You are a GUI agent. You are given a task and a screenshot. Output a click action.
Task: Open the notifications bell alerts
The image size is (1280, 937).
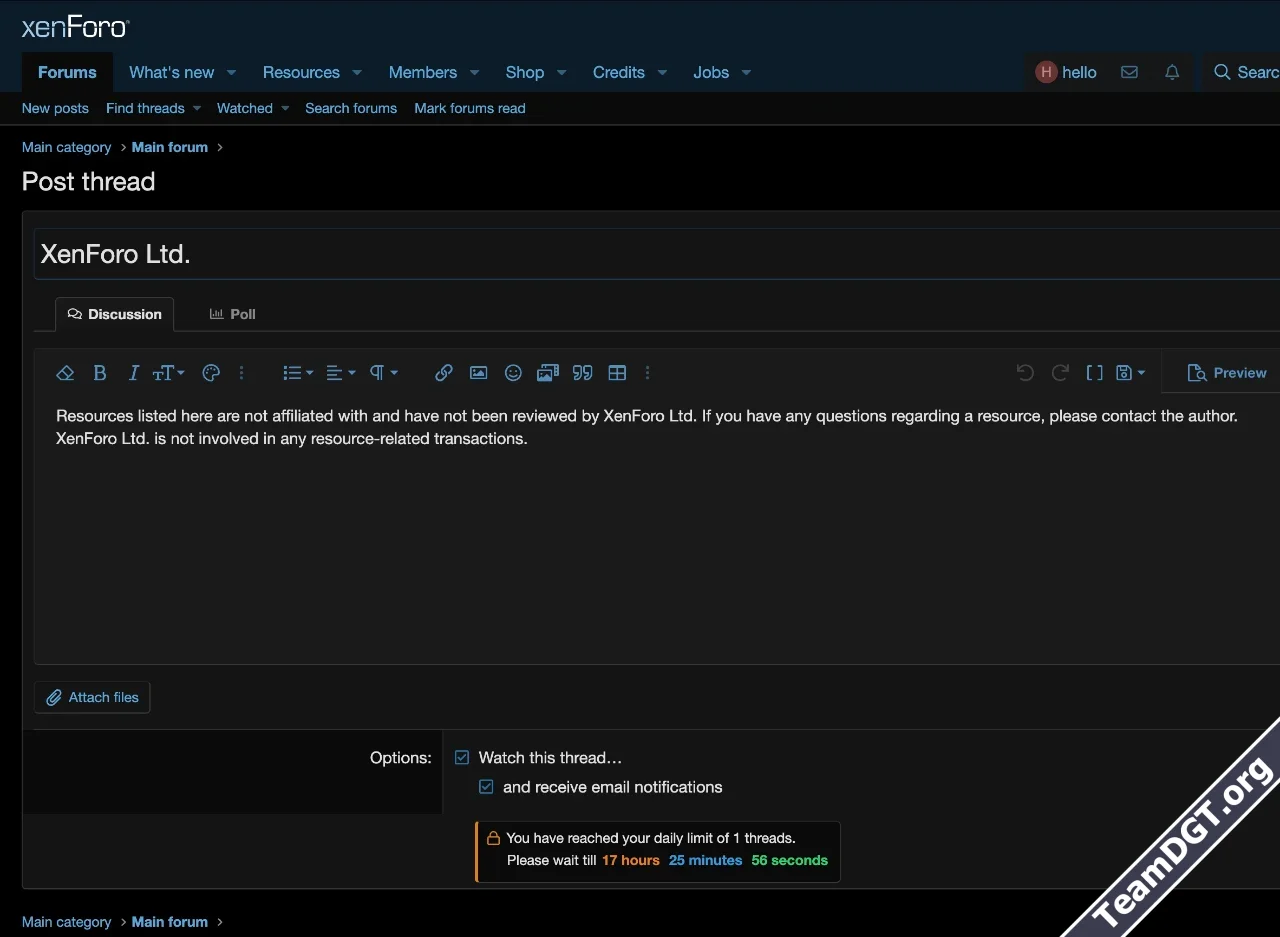pyautogui.click(x=1172, y=72)
